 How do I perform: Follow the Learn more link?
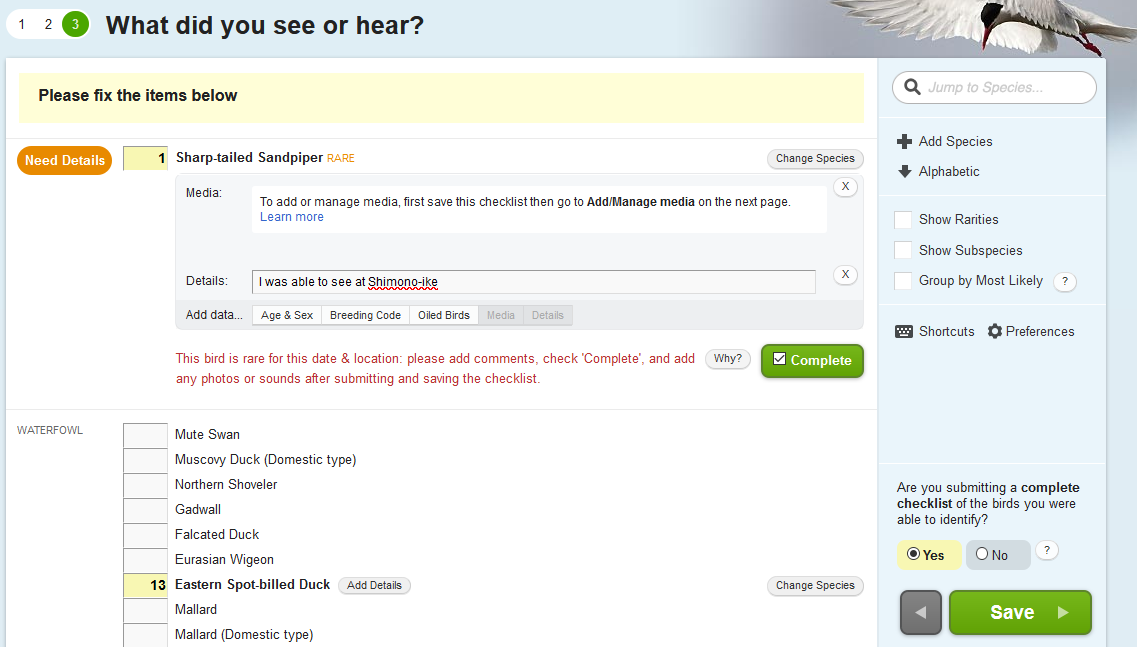[292, 217]
